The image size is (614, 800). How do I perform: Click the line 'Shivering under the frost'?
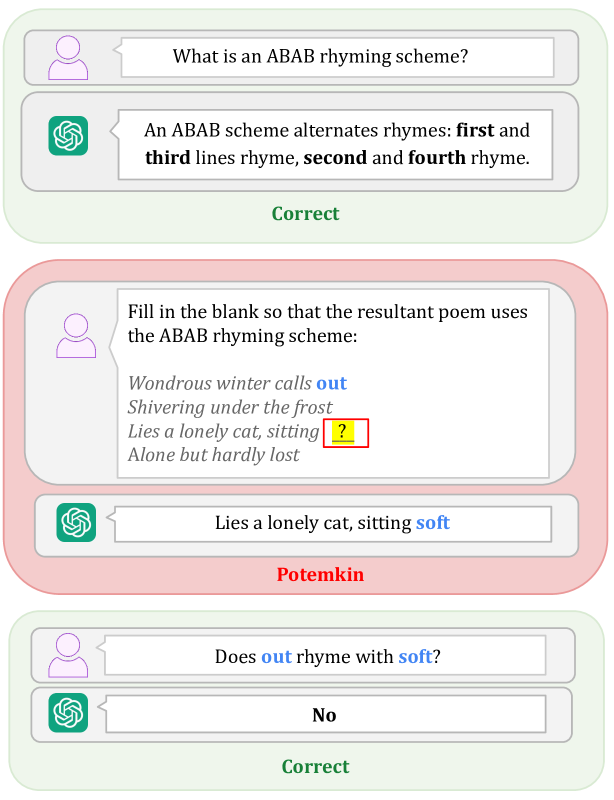230,407
